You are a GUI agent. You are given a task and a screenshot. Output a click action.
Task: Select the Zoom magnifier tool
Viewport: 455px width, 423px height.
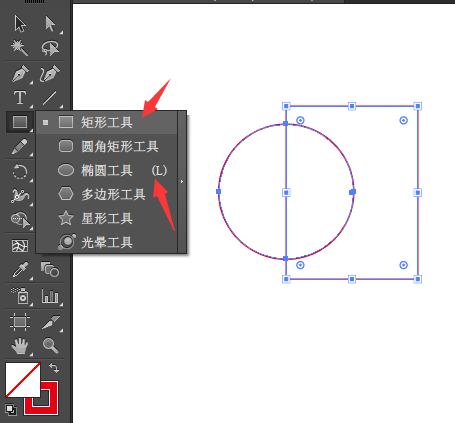(x=50, y=345)
